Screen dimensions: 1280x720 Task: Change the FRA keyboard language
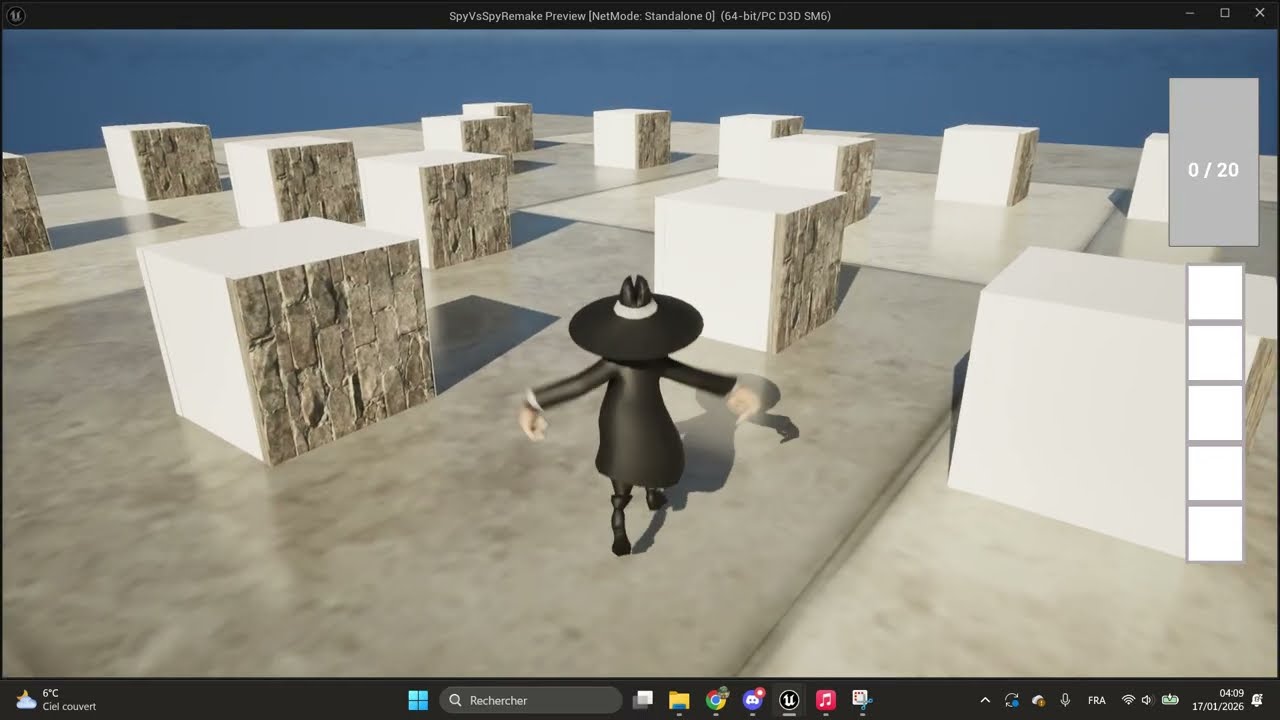[x=1097, y=700]
